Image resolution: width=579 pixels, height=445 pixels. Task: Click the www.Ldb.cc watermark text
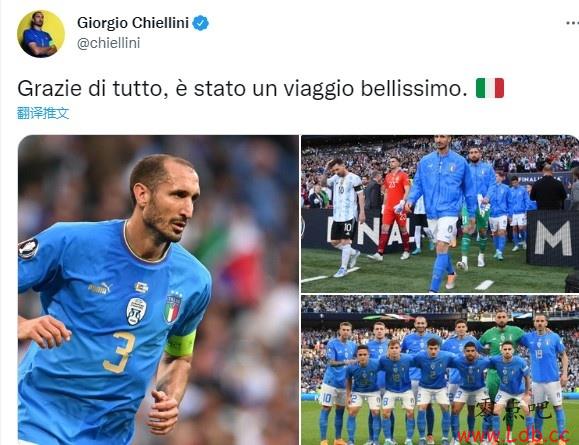(x=513, y=435)
